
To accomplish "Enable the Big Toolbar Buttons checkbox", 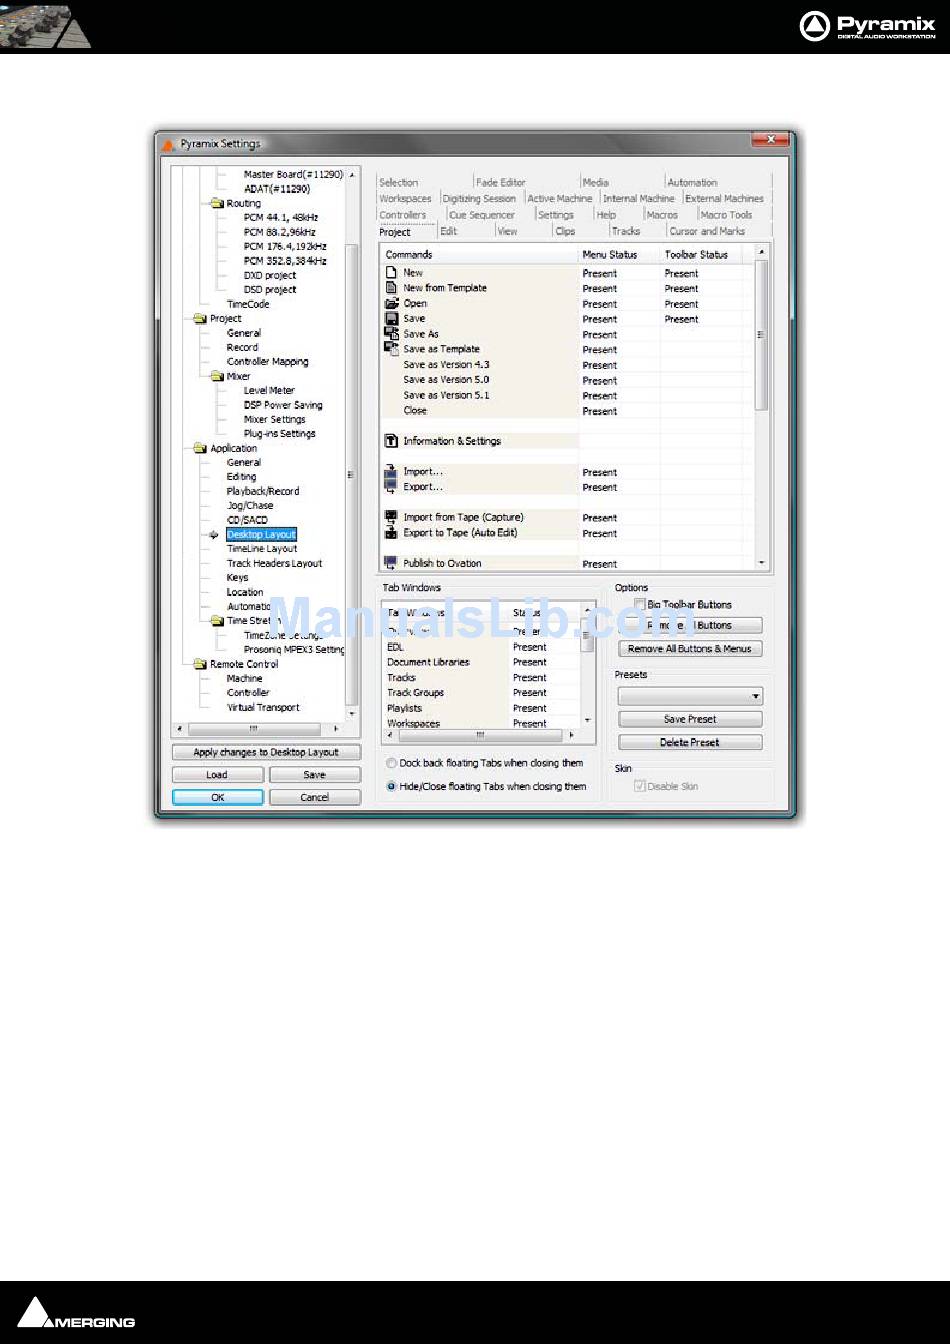I will coord(640,605).
